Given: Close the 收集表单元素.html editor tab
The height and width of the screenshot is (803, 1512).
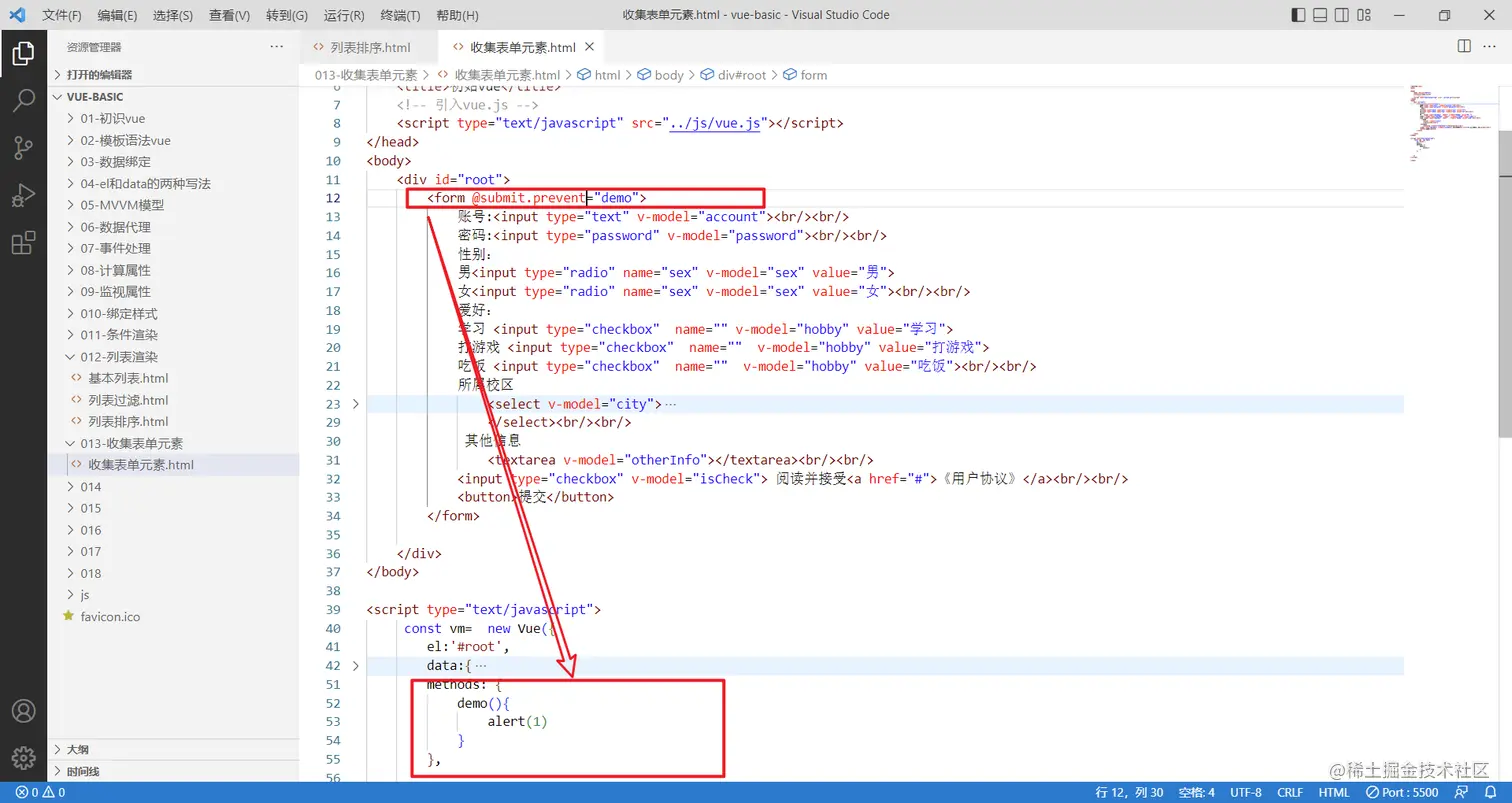Looking at the screenshot, I should (590, 47).
